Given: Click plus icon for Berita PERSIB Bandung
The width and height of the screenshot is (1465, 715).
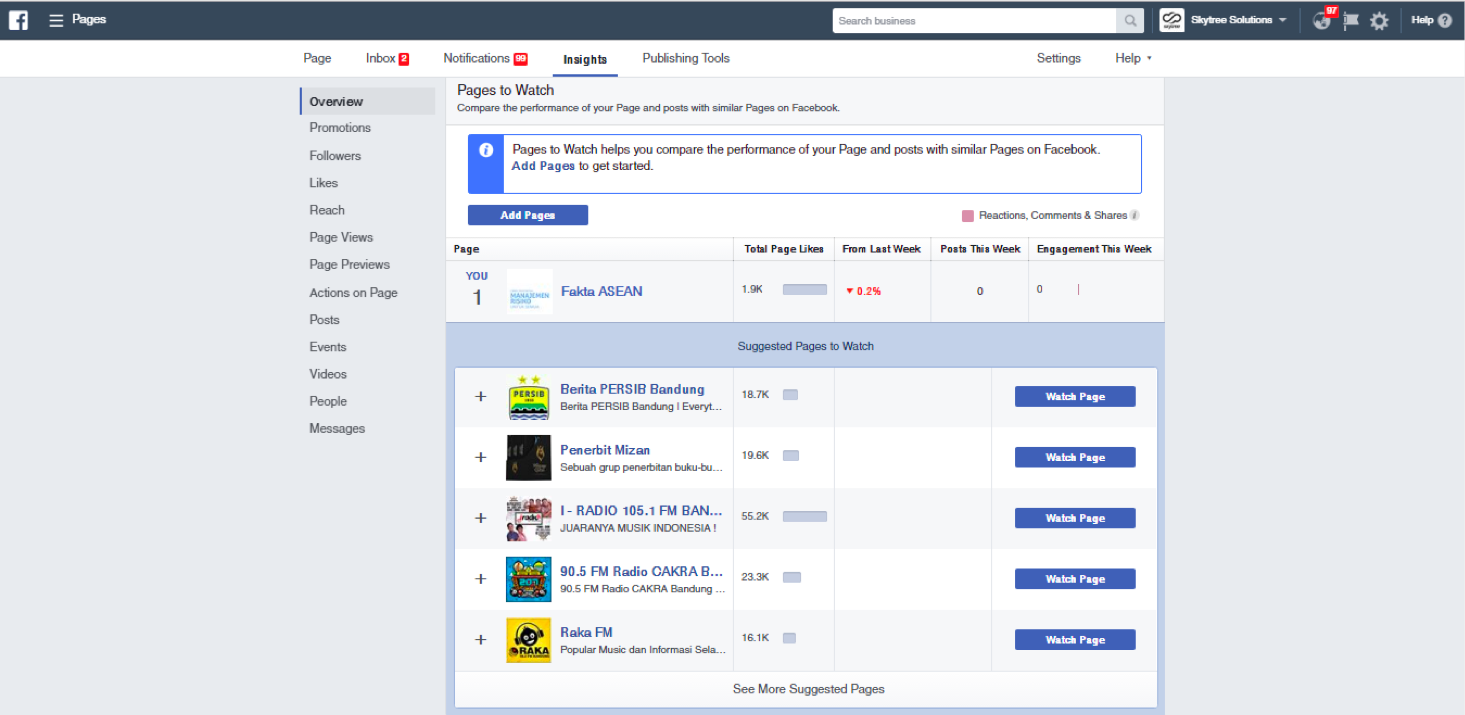Looking at the screenshot, I should (x=480, y=397).
